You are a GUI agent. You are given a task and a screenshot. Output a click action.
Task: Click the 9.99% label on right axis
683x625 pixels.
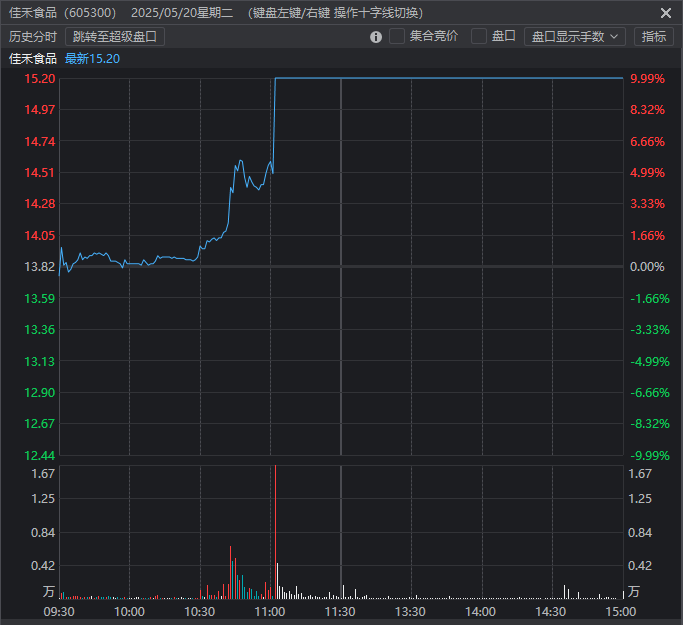coord(647,78)
